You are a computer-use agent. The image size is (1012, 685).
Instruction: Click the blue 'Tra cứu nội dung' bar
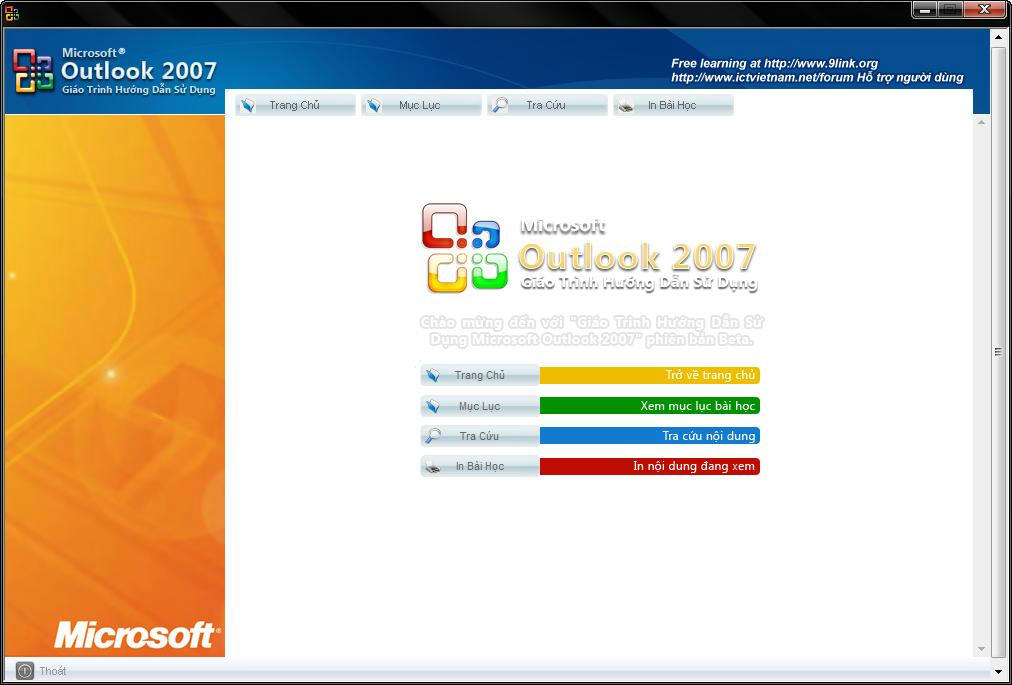click(650, 436)
